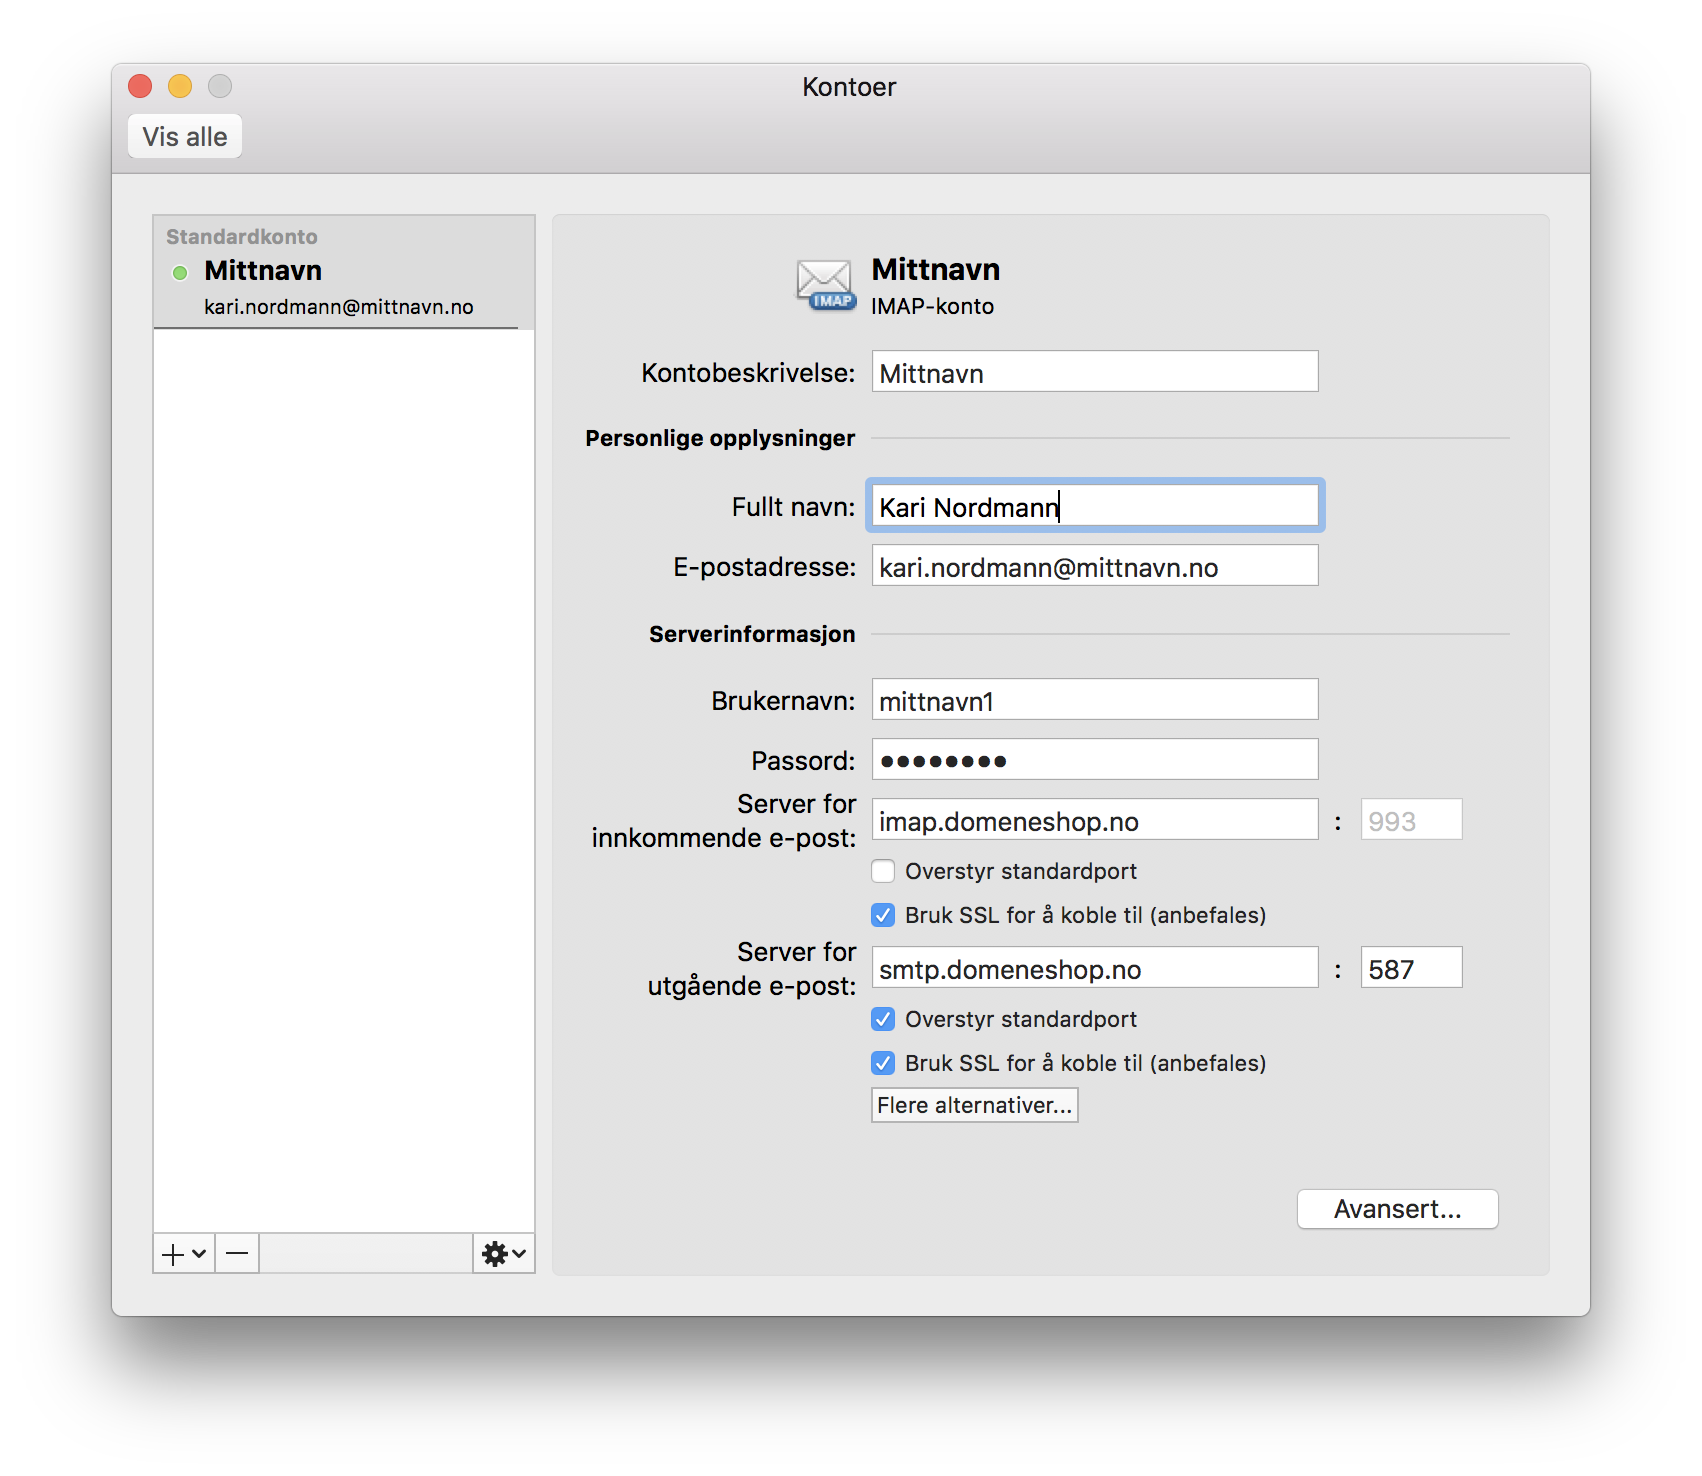The height and width of the screenshot is (1476, 1702).
Task: Toggle SSL checkbox for incoming server
Action: click(x=883, y=915)
